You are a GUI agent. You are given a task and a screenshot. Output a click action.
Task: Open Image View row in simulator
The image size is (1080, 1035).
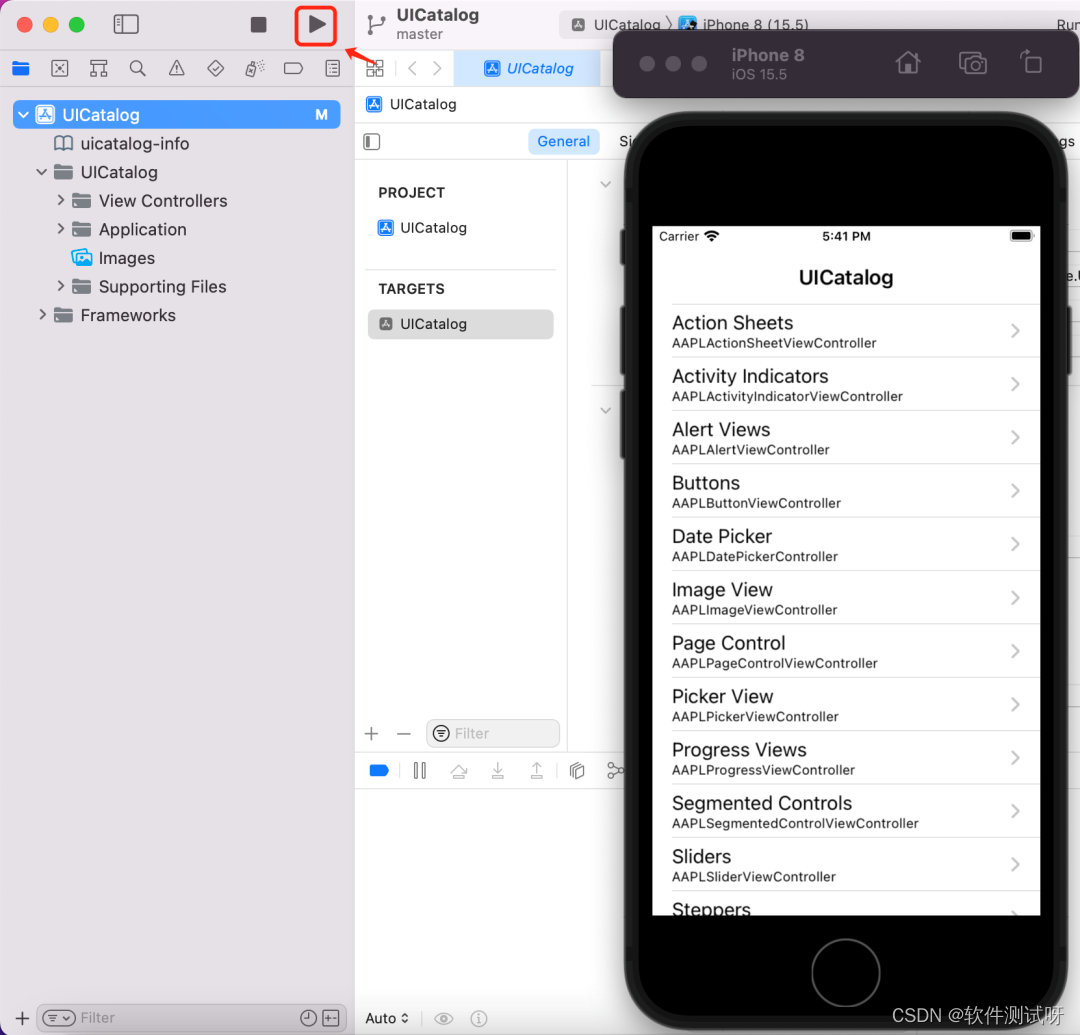[846, 598]
